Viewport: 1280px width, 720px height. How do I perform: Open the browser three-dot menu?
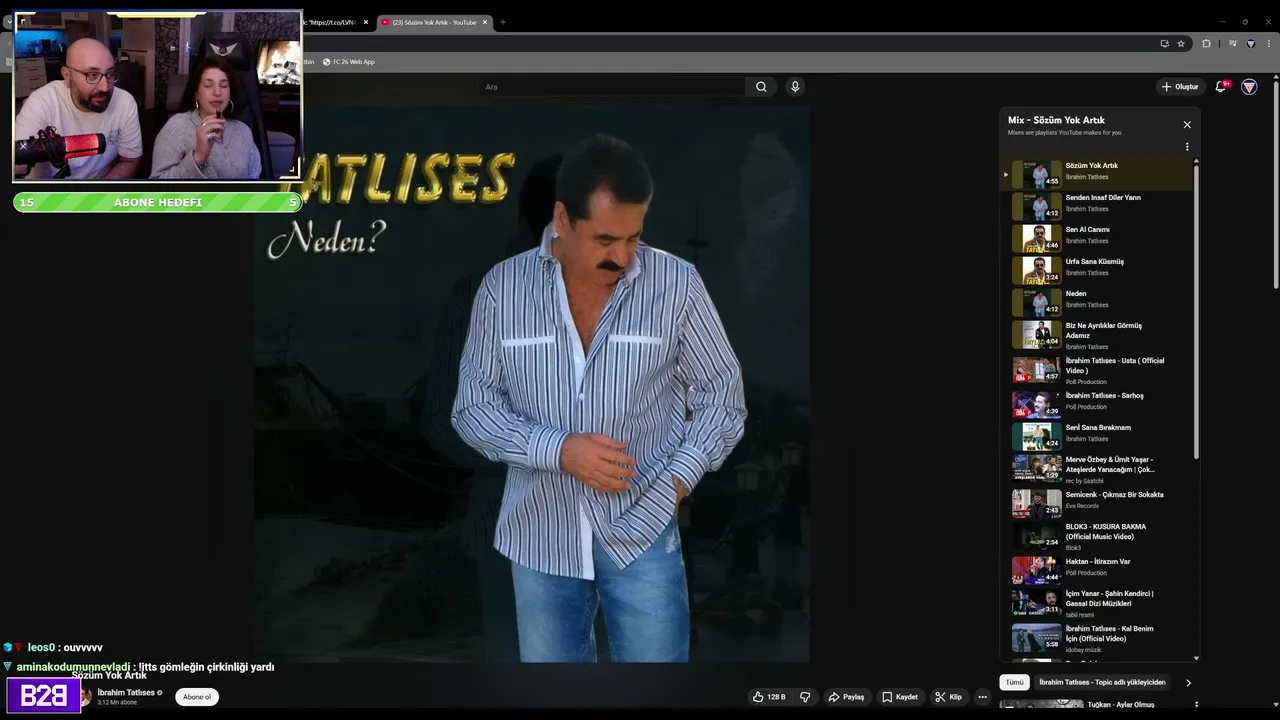pos(1267,44)
